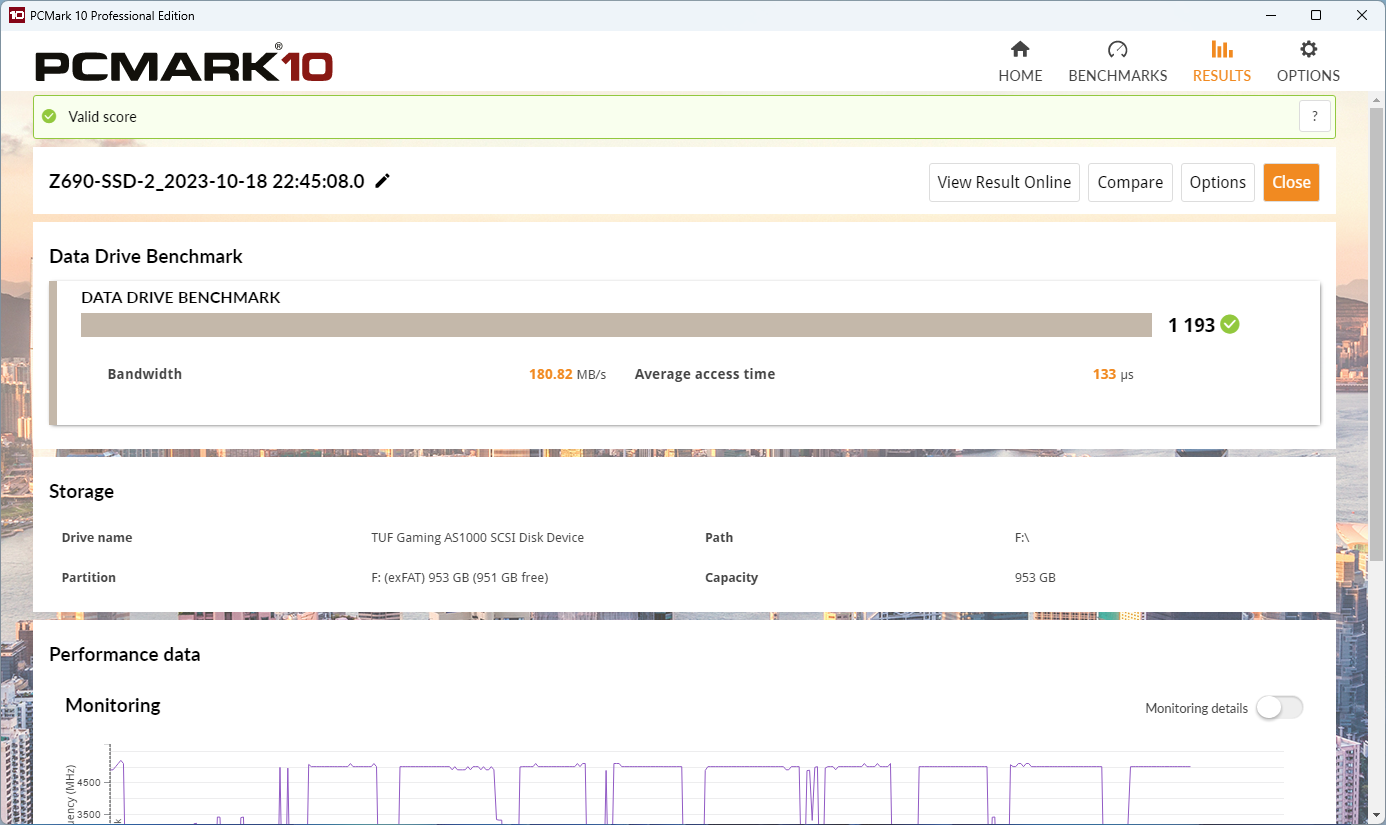
Task: Click the bandwidth value 180.82 MB/s
Action: 567,374
